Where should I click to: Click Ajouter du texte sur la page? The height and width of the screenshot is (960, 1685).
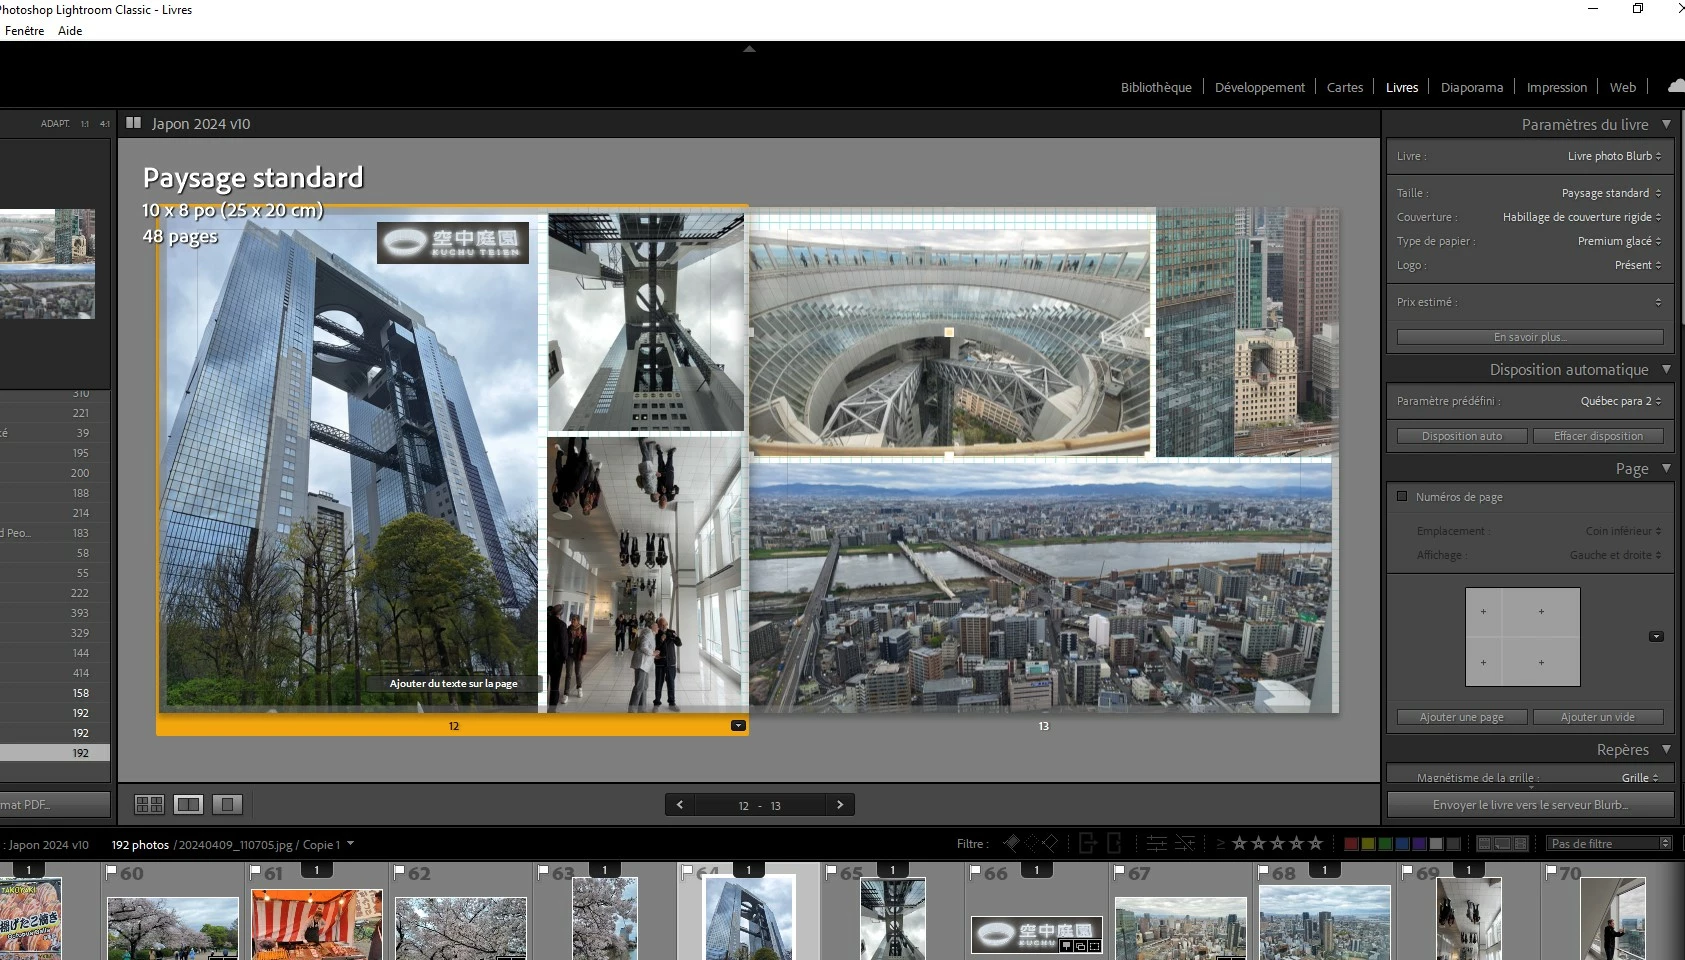[x=454, y=684]
